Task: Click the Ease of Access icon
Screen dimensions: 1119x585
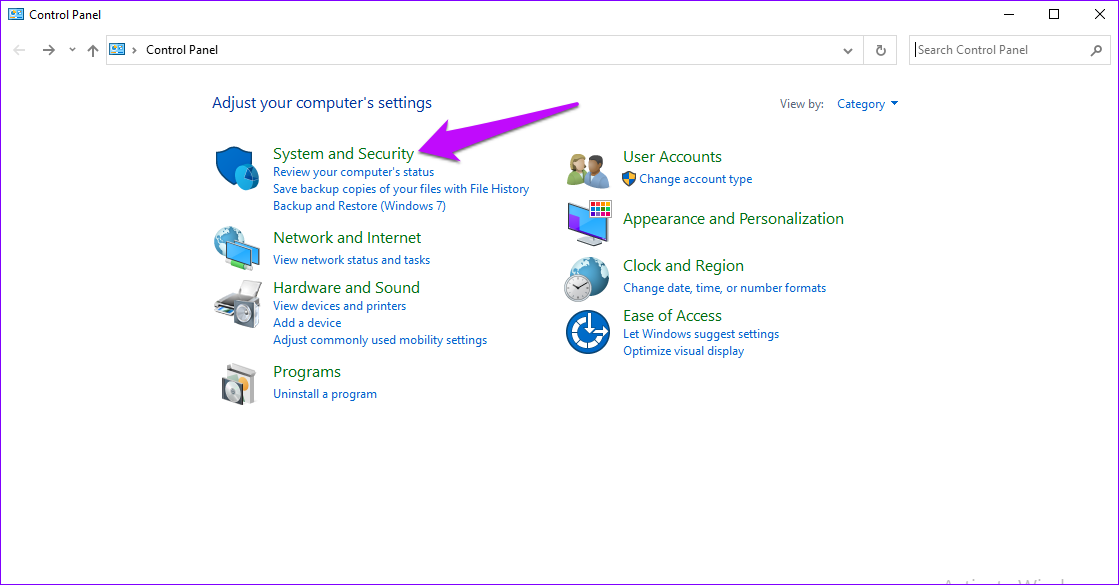Action: point(588,332)
